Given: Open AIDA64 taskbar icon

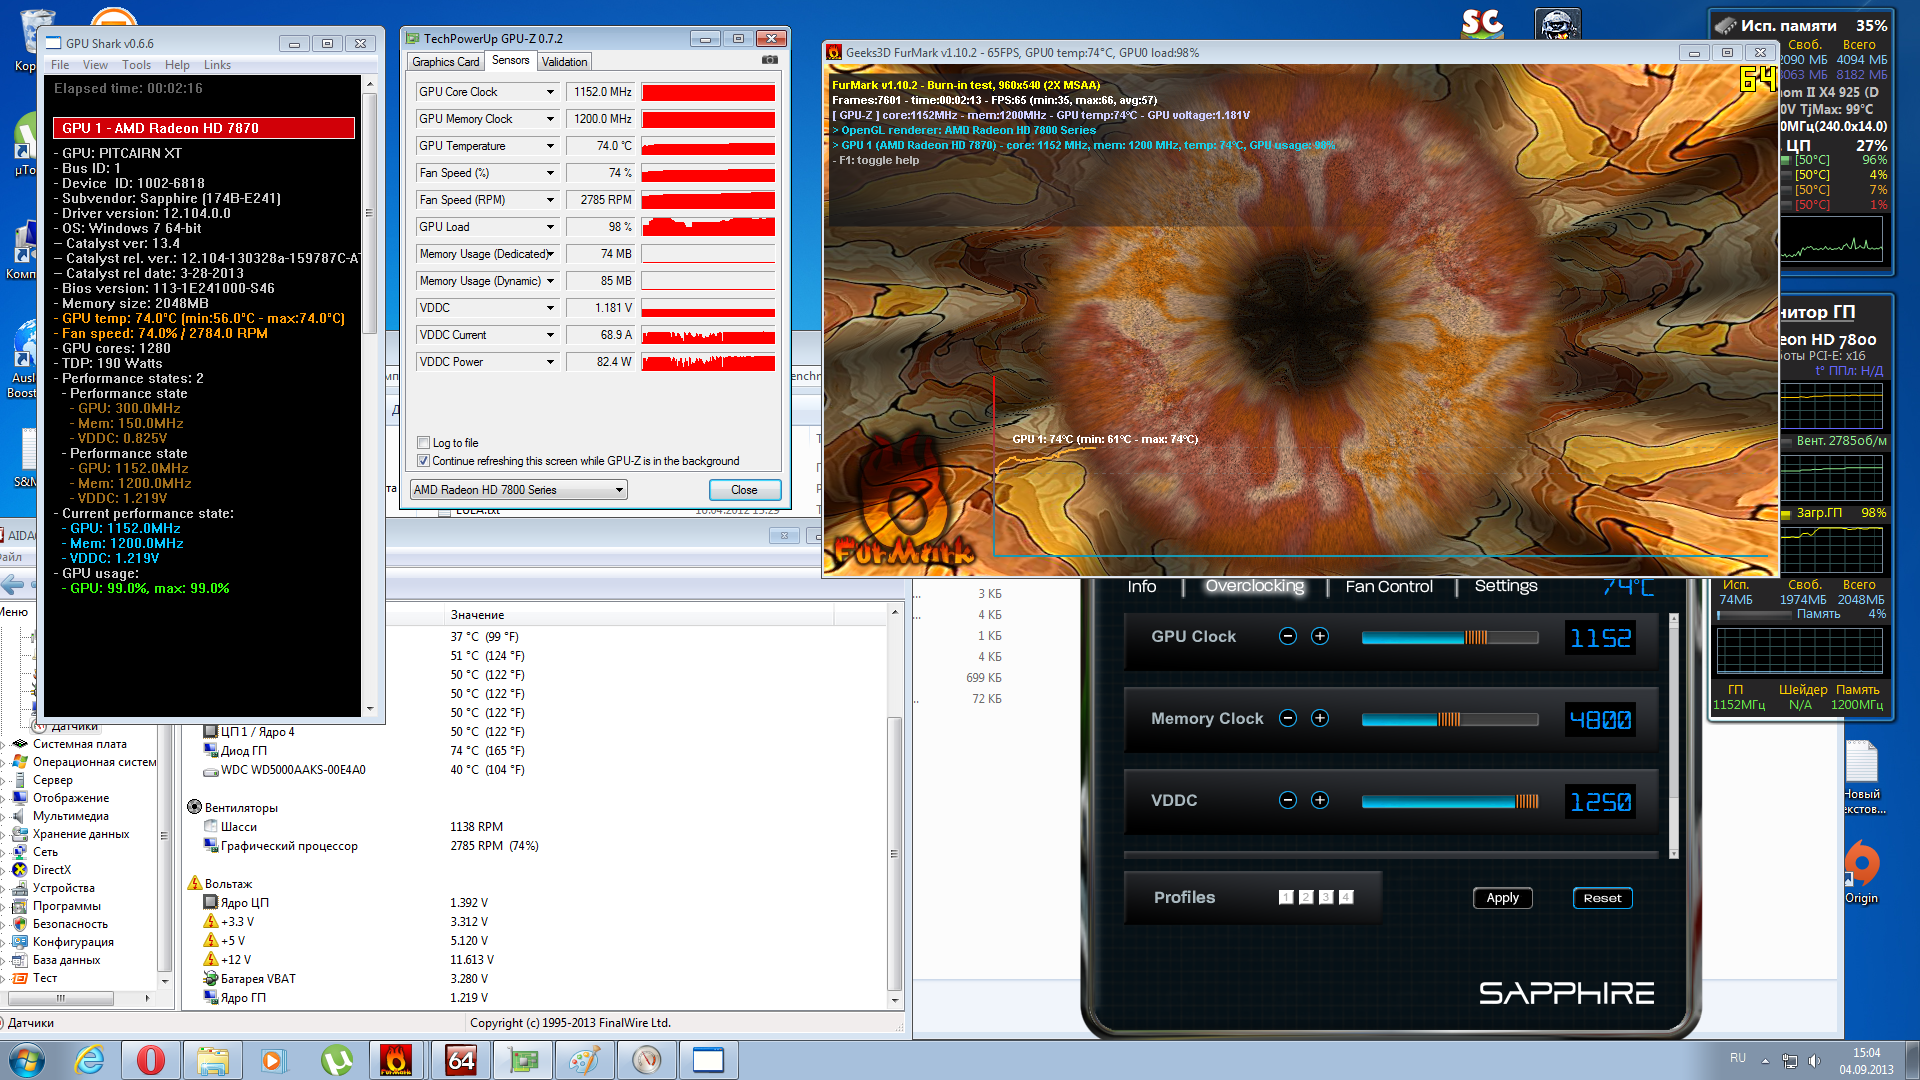Looking at the screenshot, I should pyautogui.click(x=461, y=1060).
